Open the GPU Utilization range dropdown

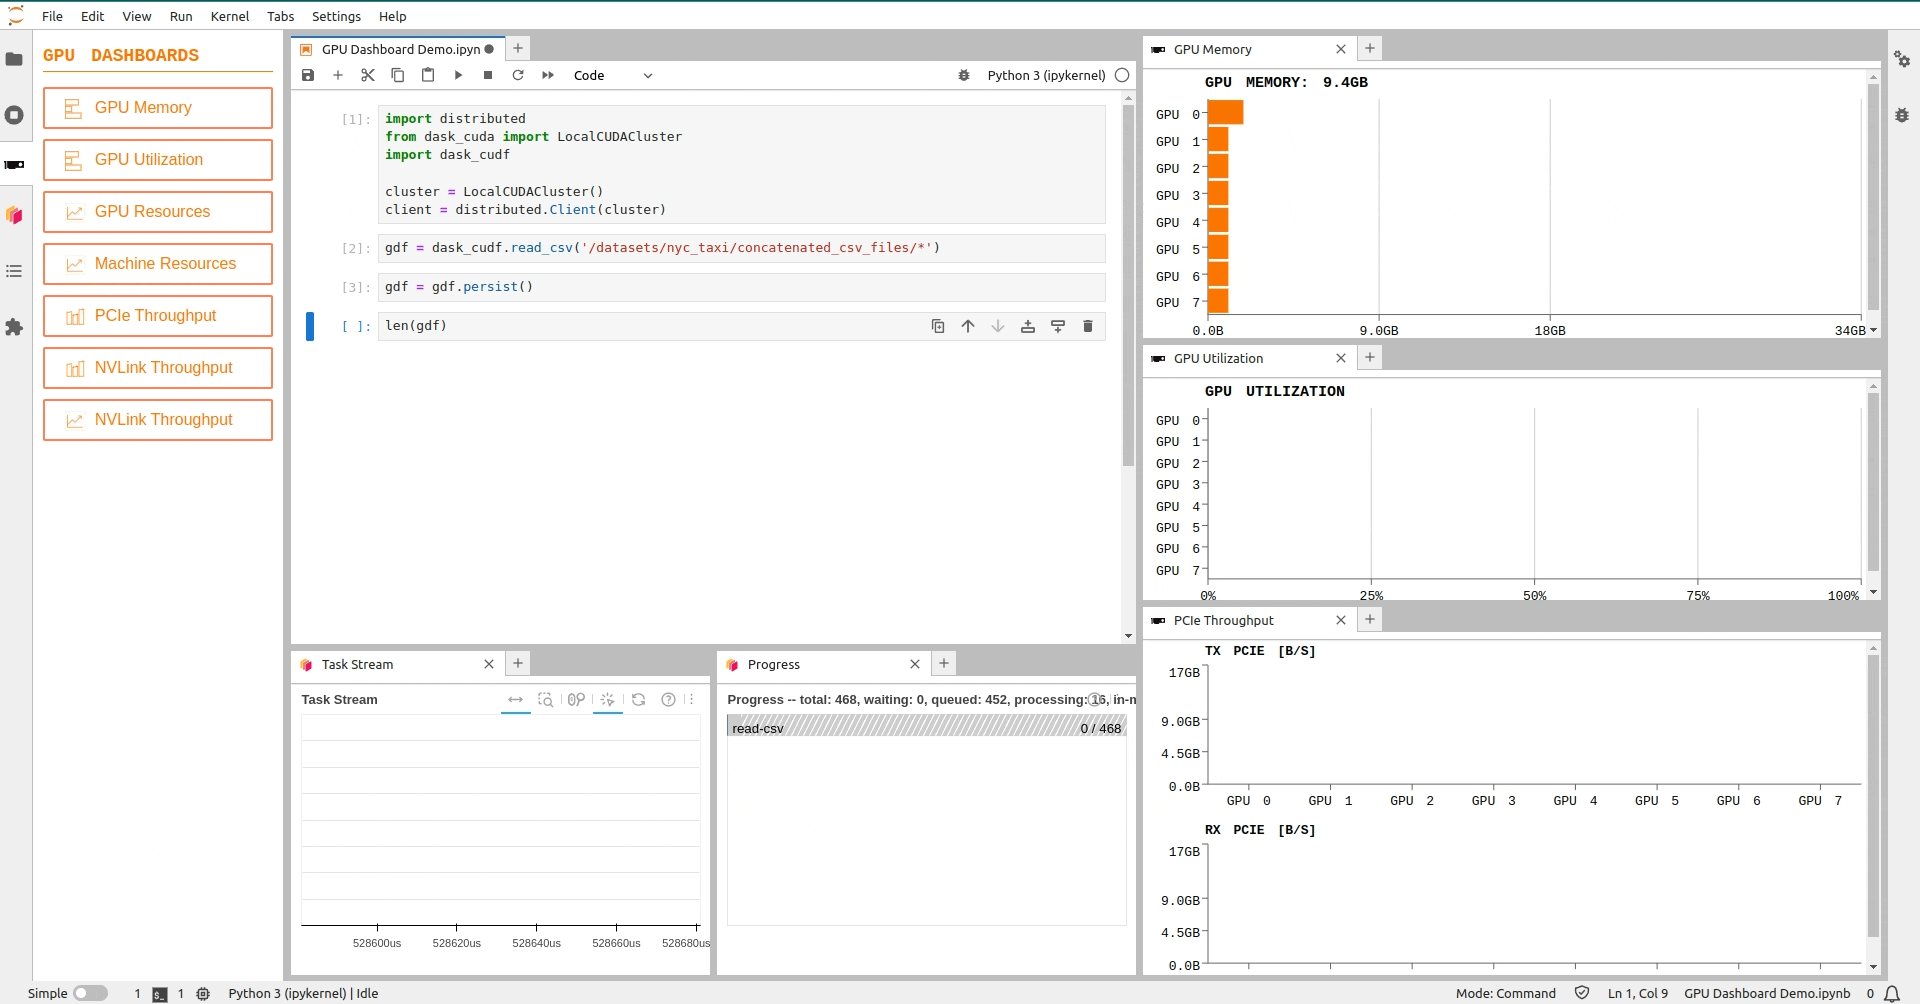pos(1874,592)
